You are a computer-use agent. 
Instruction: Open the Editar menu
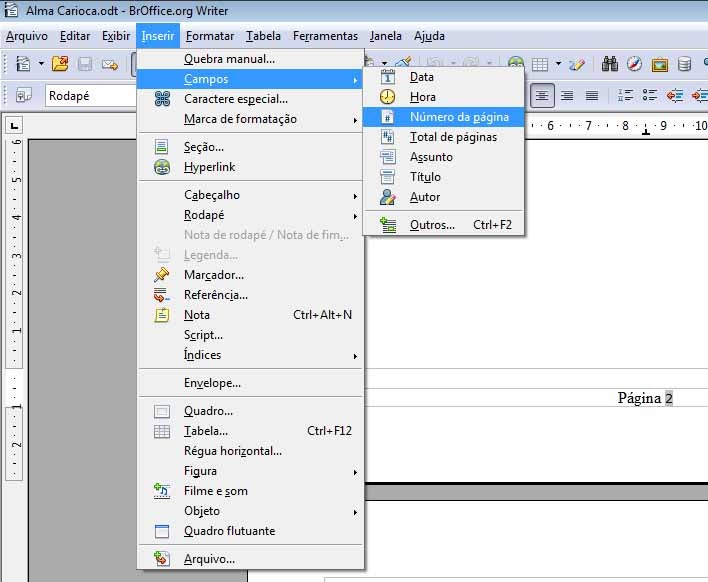point(75,36)
